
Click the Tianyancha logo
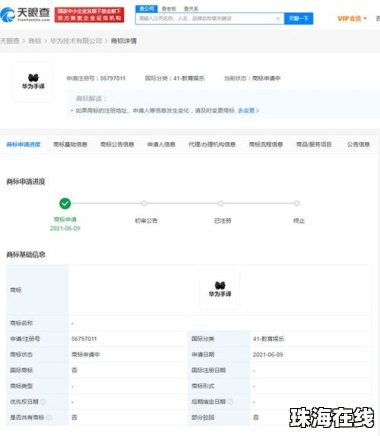coord(25,14)
